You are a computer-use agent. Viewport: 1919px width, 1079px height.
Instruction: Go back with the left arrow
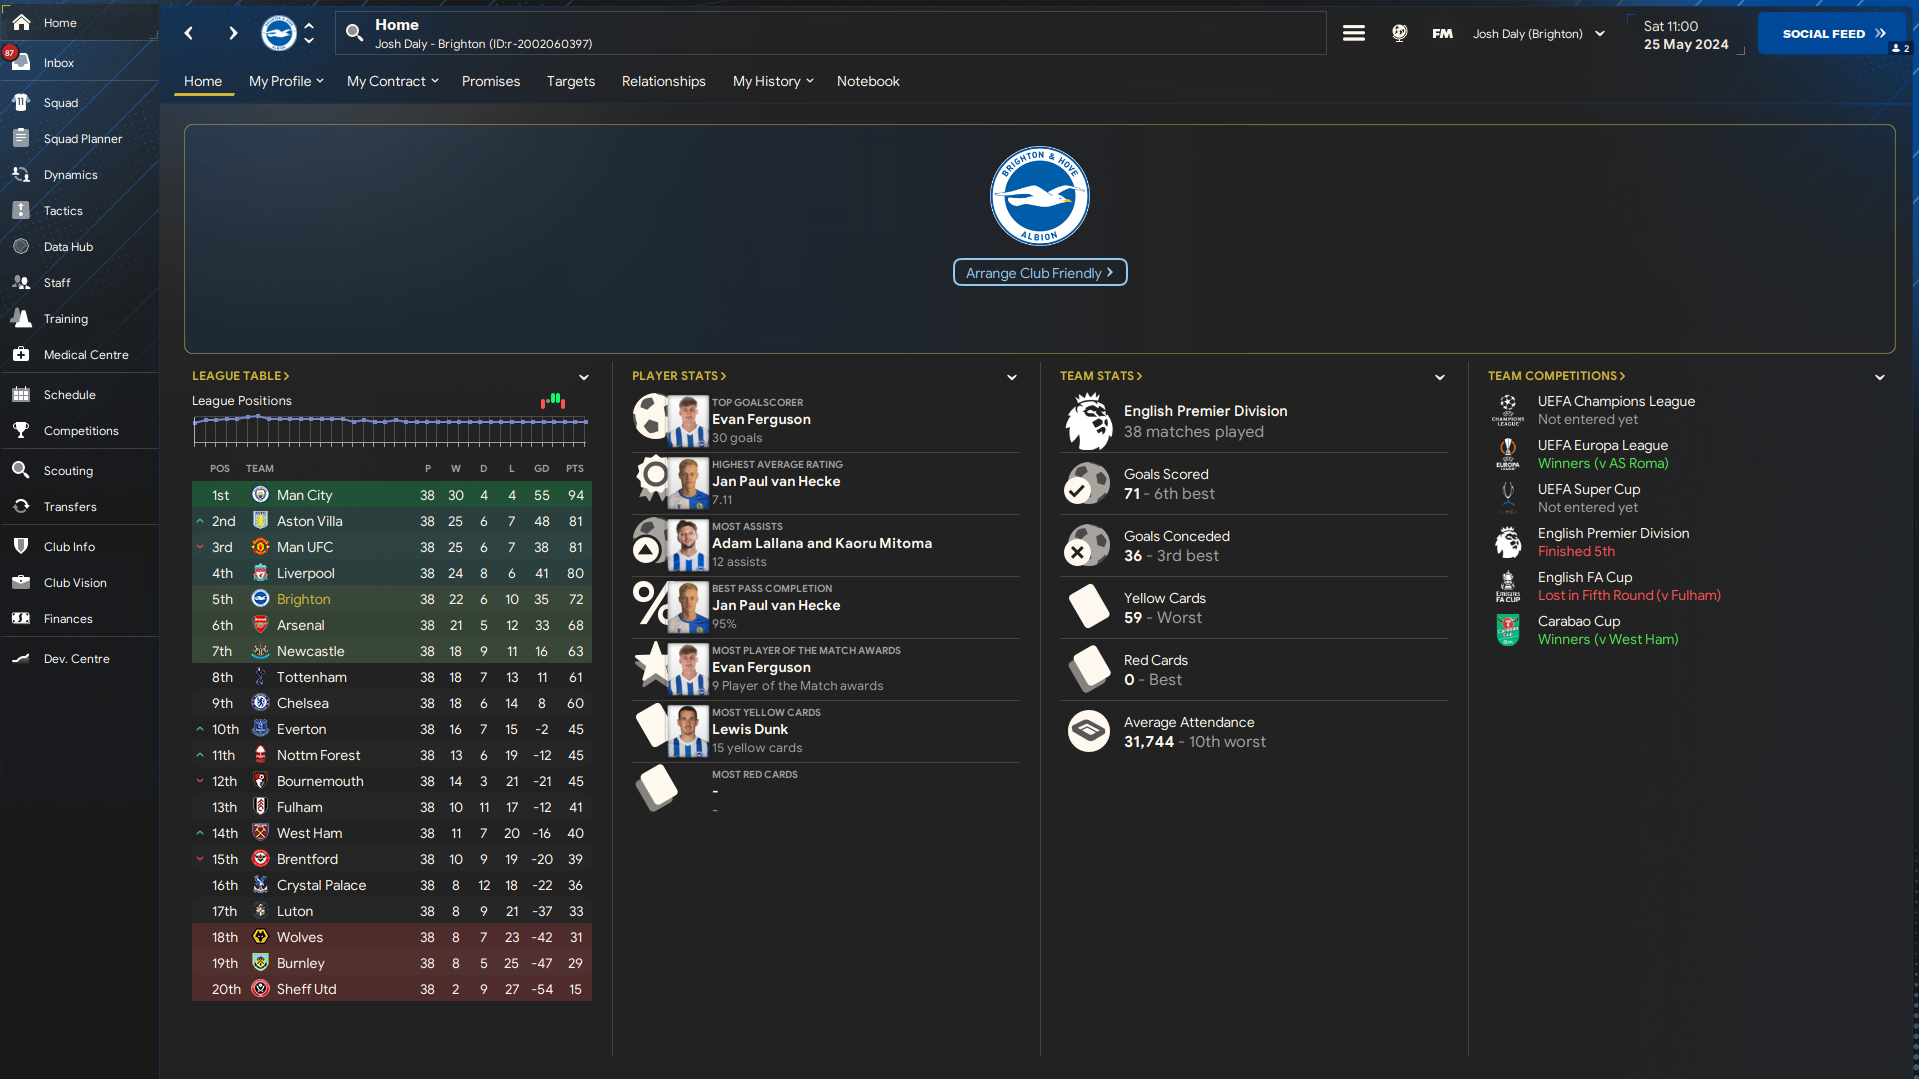[x=189, y=33]
